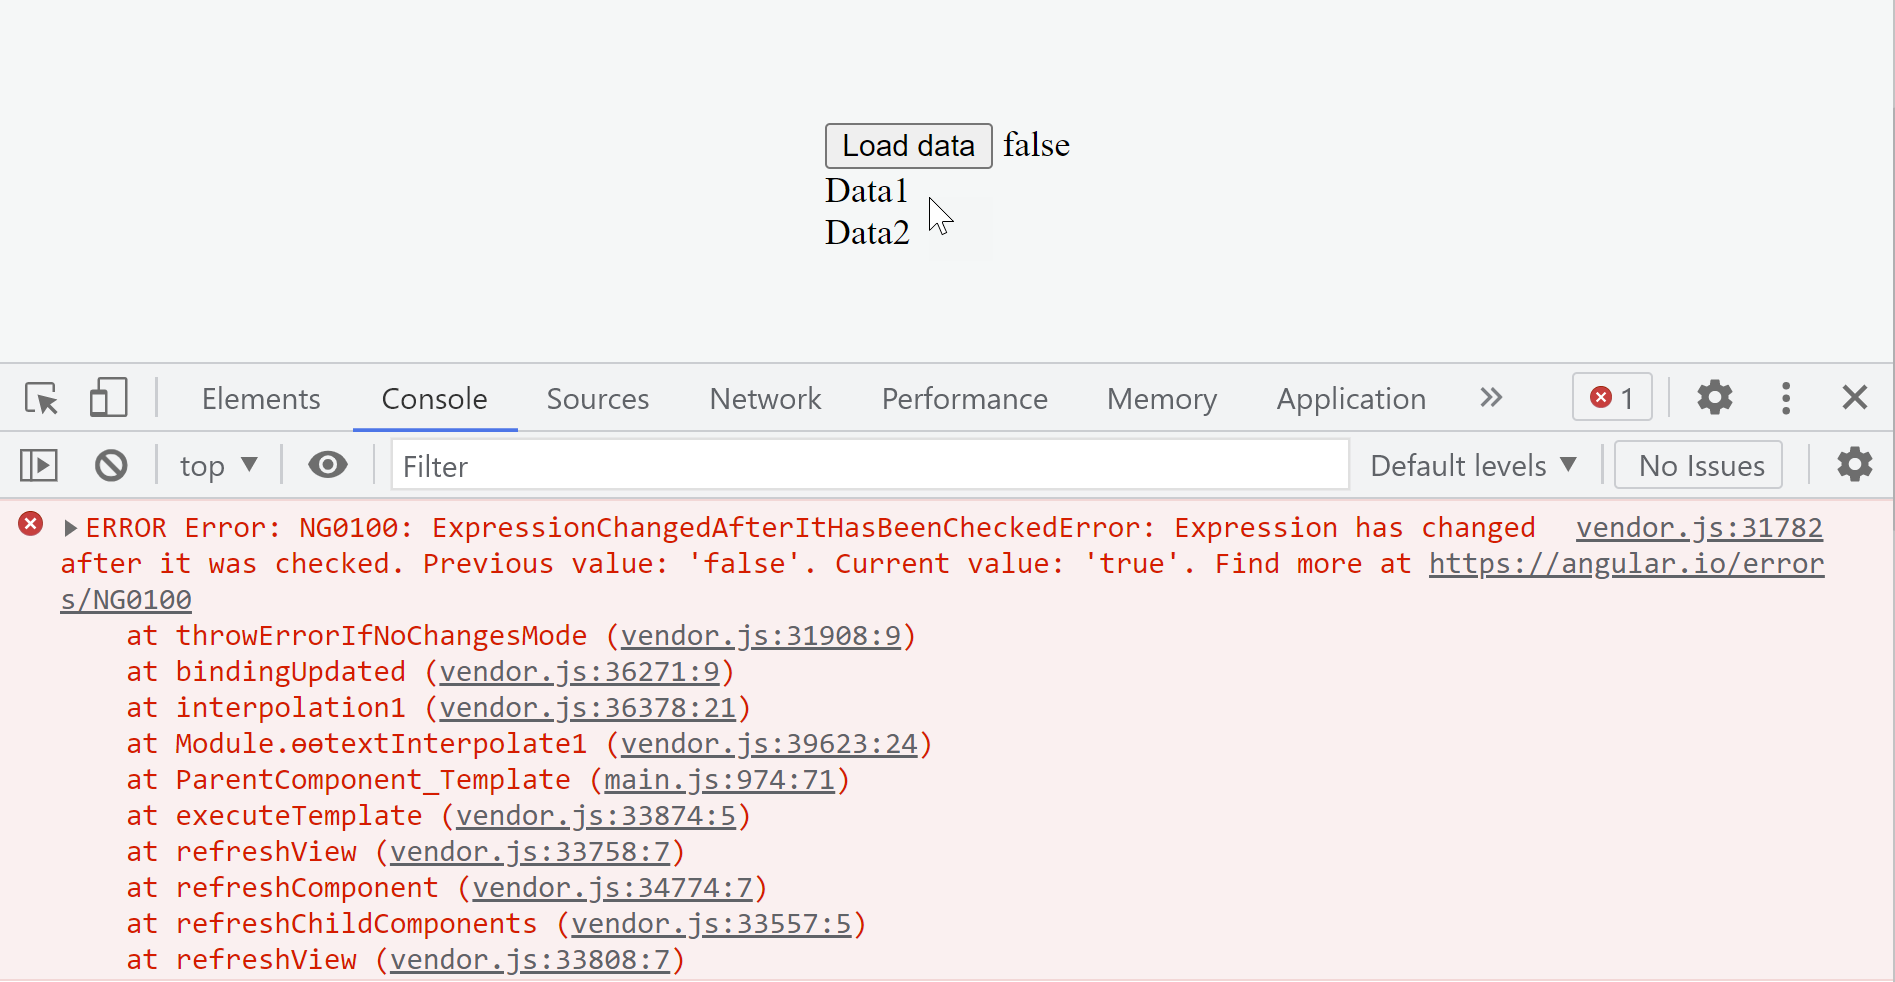Click the red error icon beside ERROR
Viewport: 1895px width, 982px height.
click(x=31, y=524)
